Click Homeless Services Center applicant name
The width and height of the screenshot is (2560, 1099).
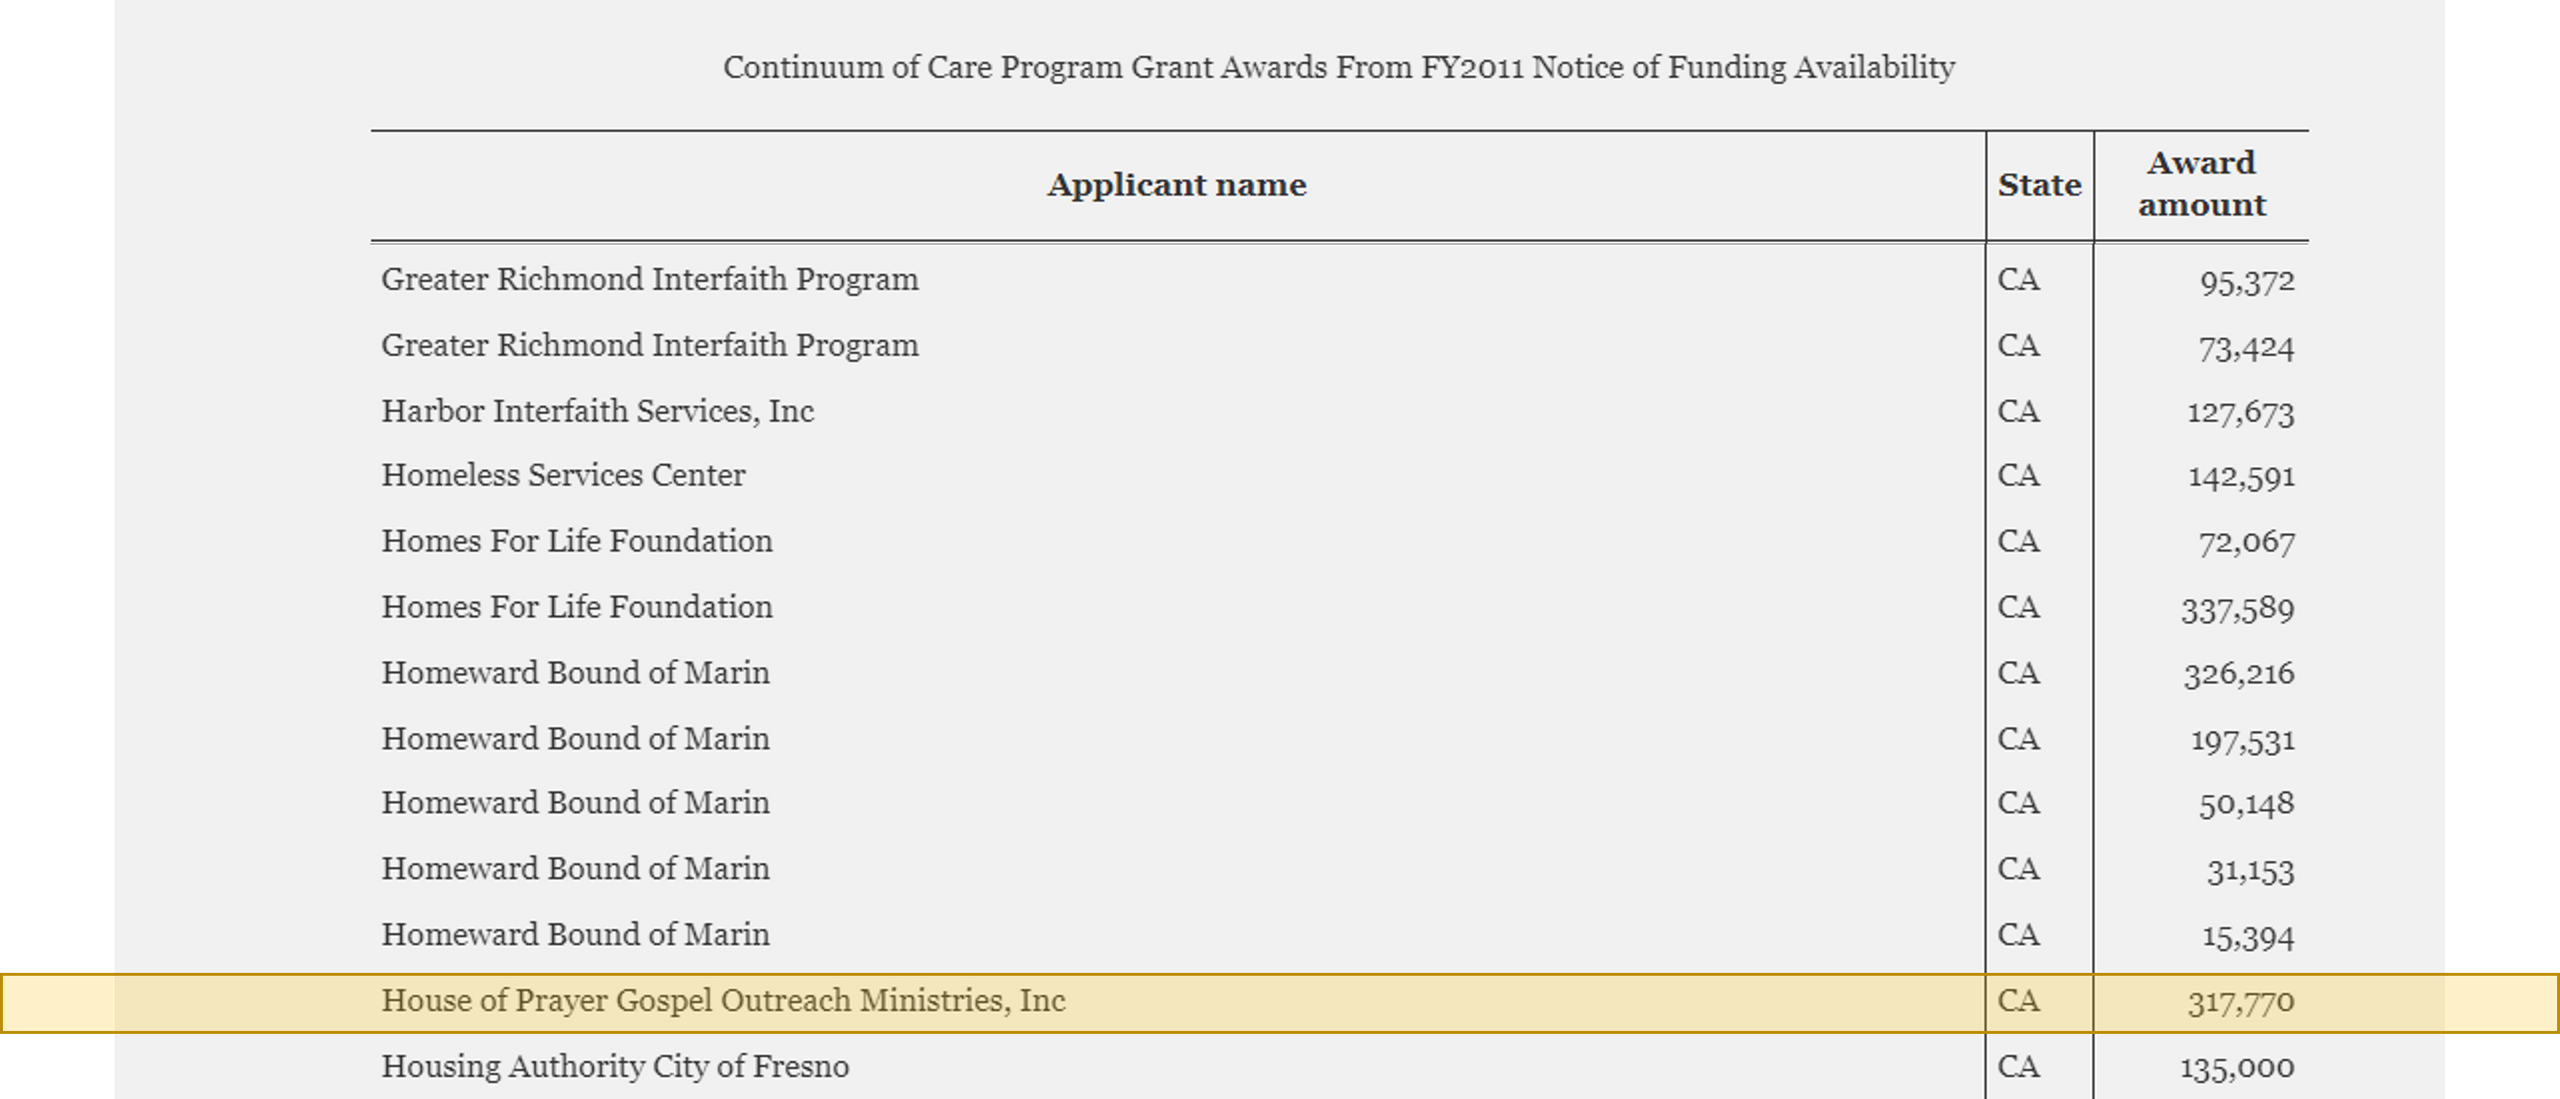point(563,475)
